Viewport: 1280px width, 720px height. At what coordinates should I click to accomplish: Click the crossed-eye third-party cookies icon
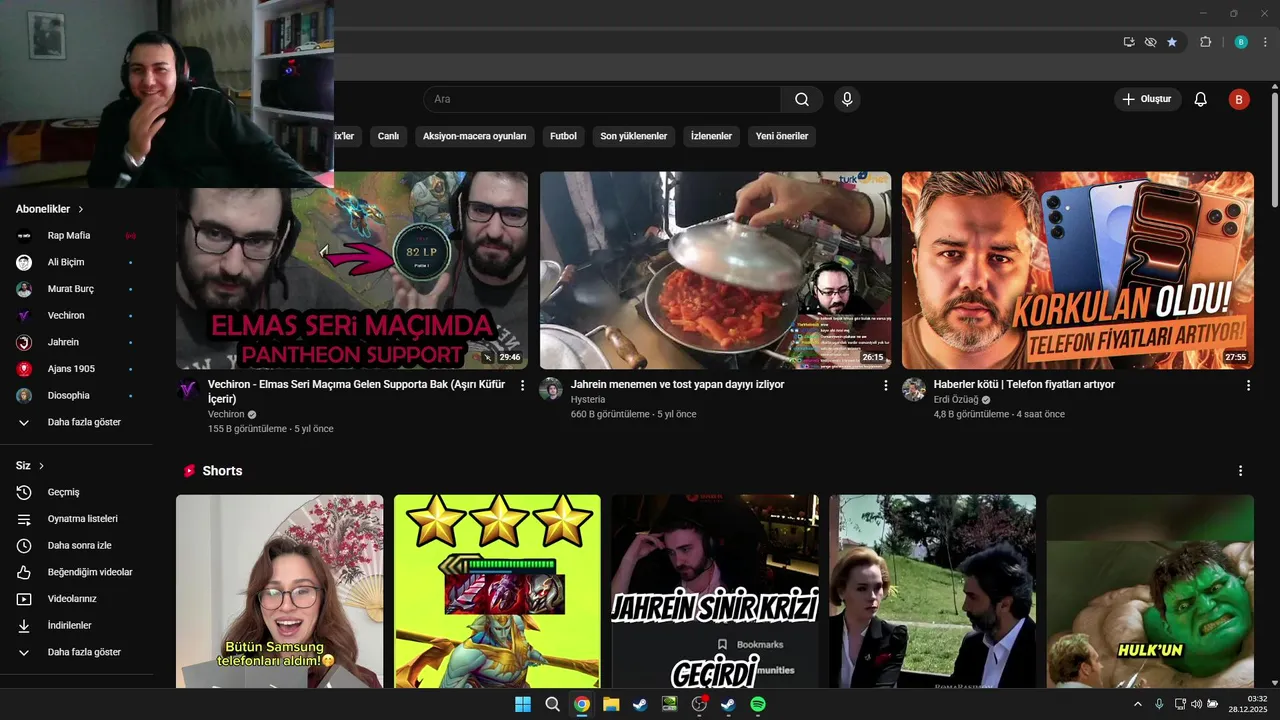point(1151,42)
